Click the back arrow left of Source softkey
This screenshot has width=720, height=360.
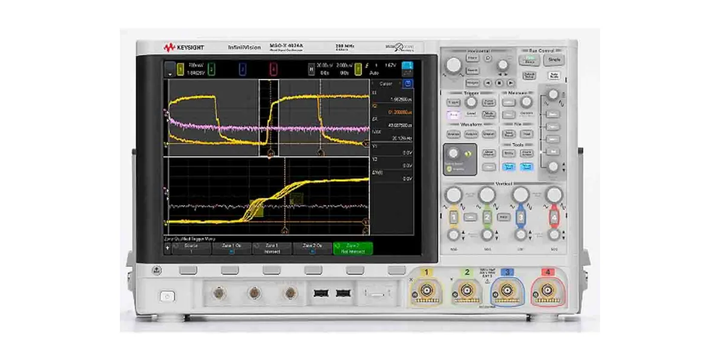click(167, 248)
